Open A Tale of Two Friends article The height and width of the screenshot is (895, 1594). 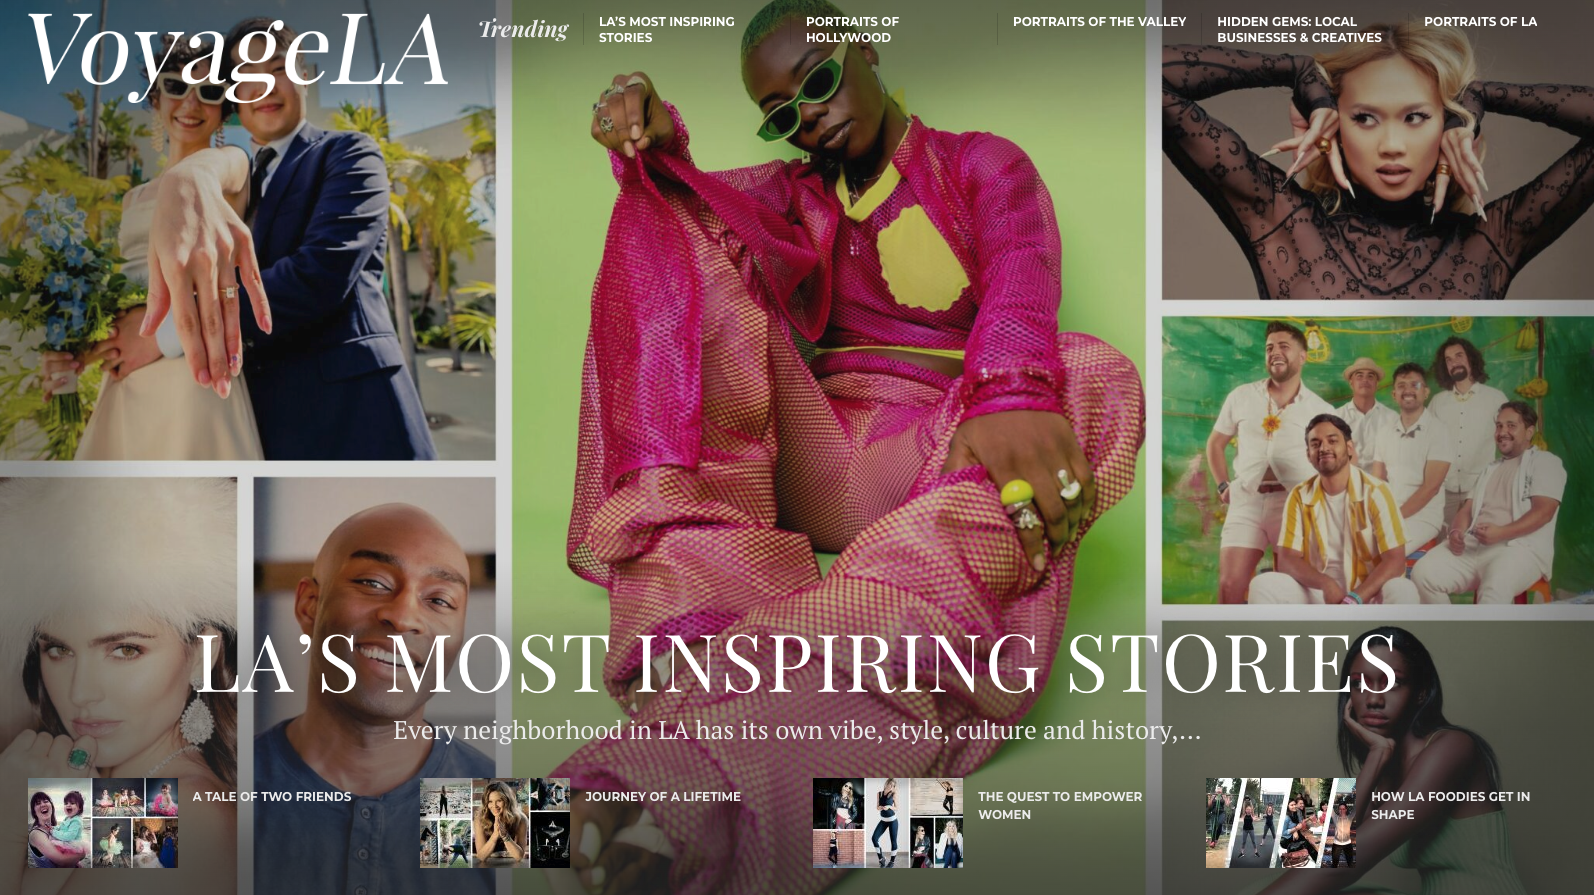tap(272, 797)
